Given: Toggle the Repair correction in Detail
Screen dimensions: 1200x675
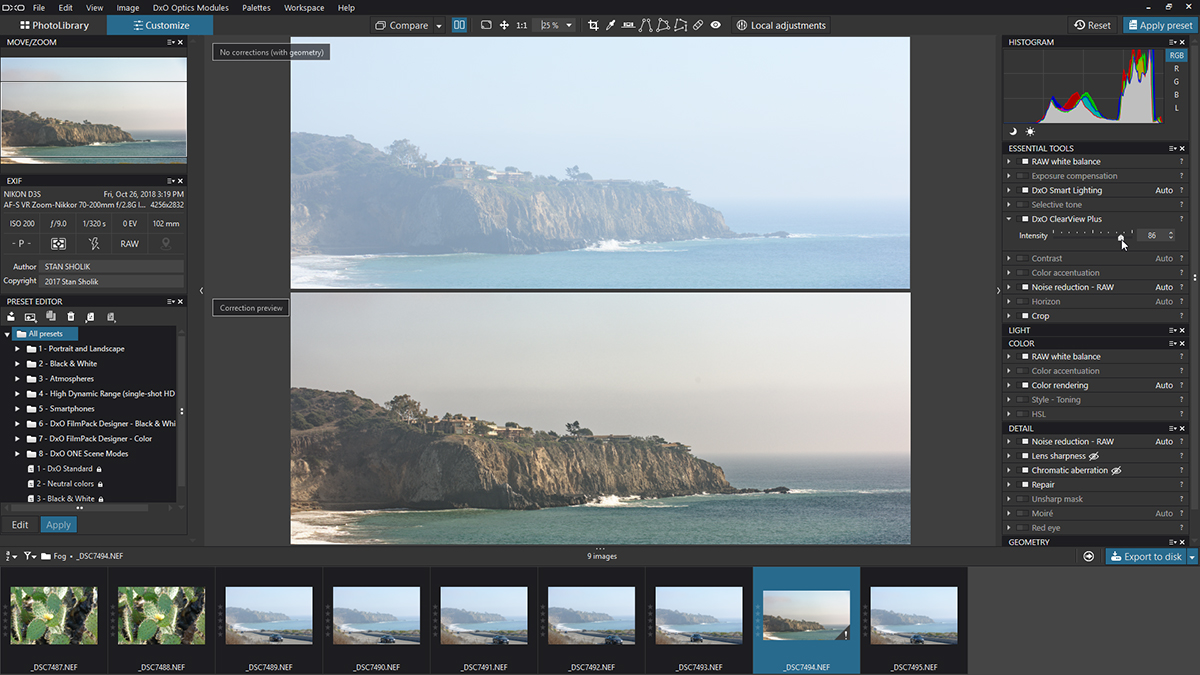Looking at the screenshot, I should click(x=1023, y=485).
